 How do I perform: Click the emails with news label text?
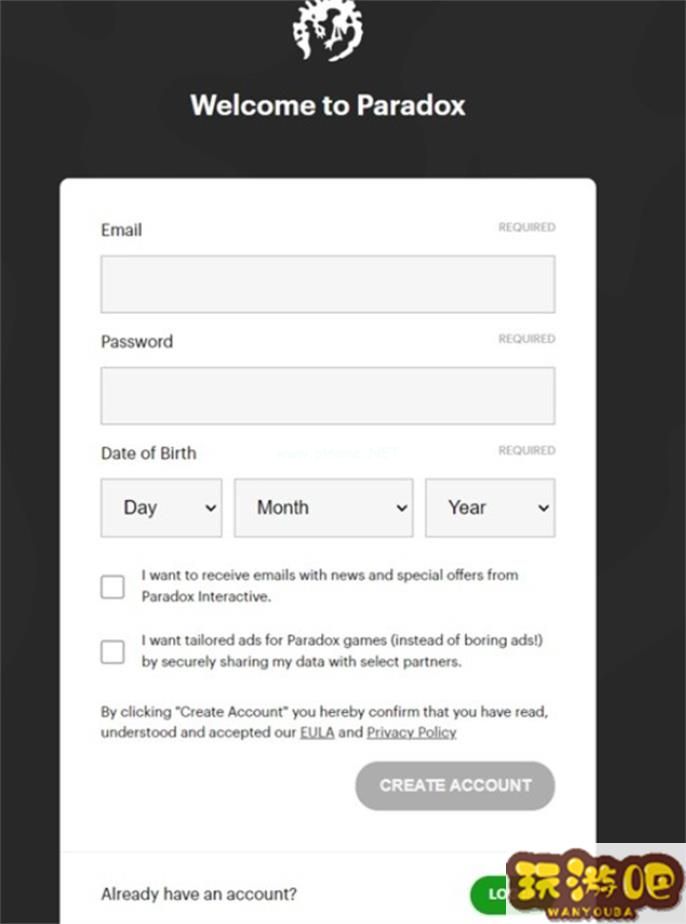point(330,586)
